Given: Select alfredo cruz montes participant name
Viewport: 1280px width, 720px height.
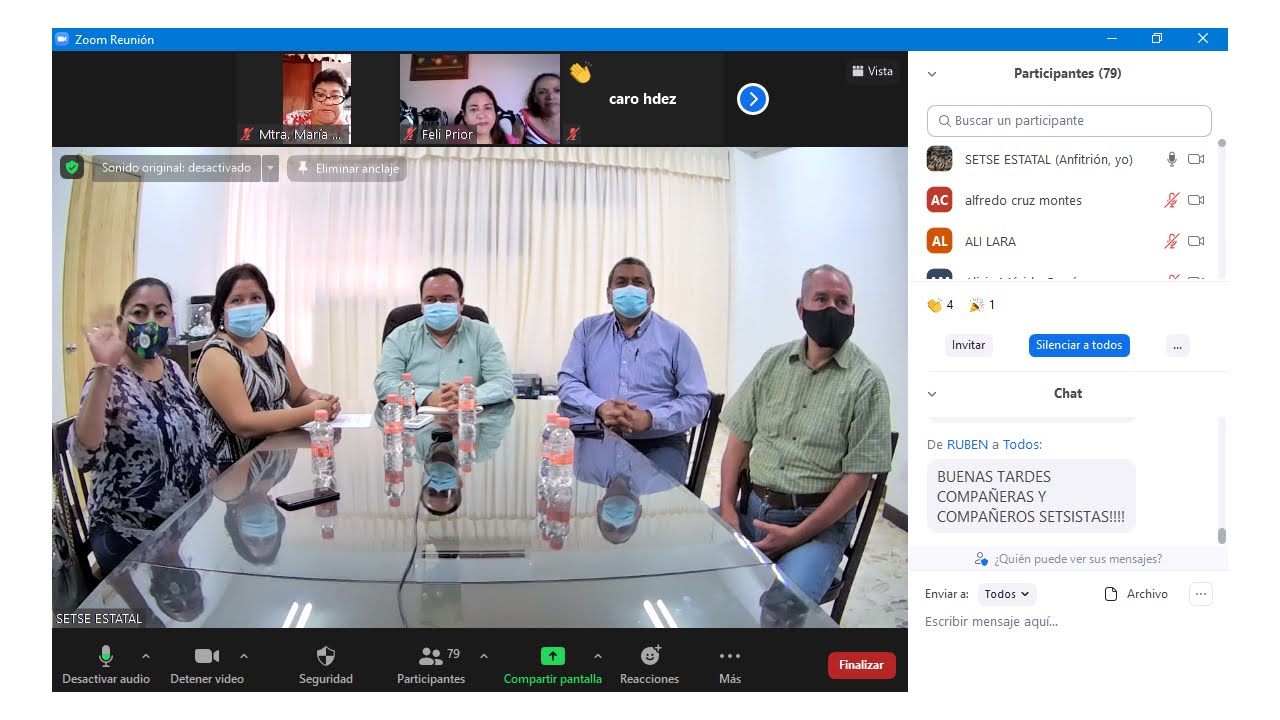Looking at the screenshot, I should 1023,200.
